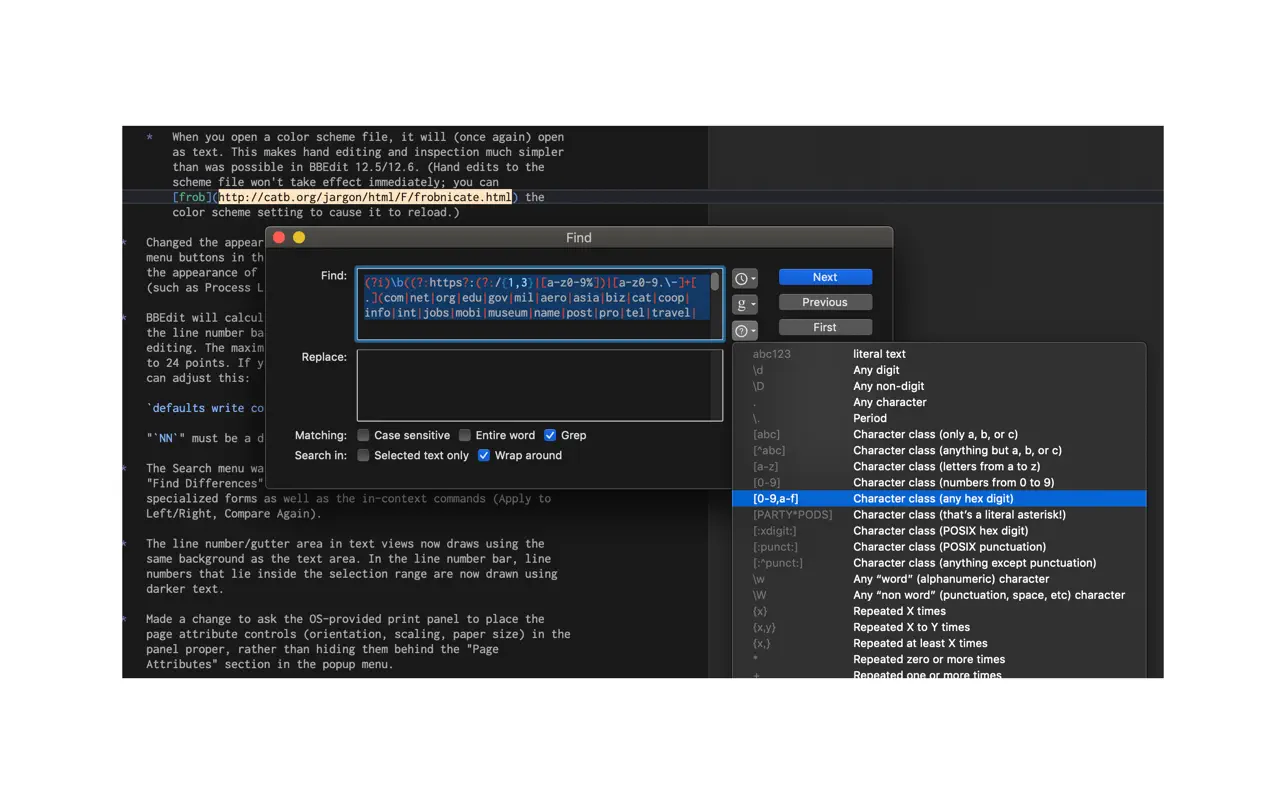
Task: Close the Find window with red button
Action: click(x=279, y=237)
